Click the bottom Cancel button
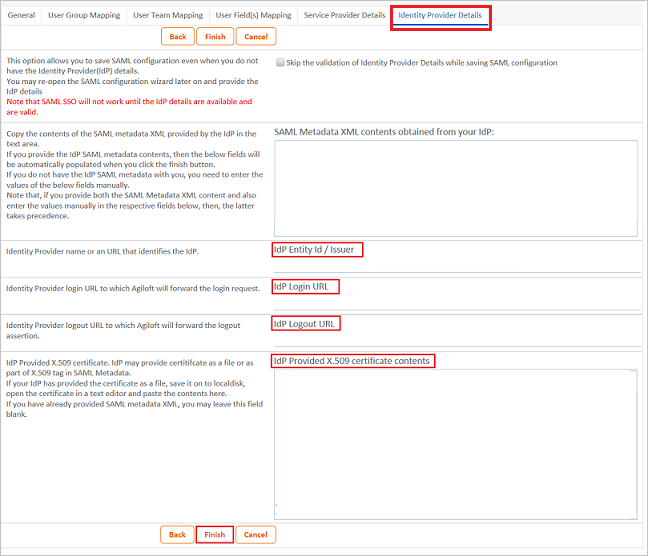 coord(255,535)
